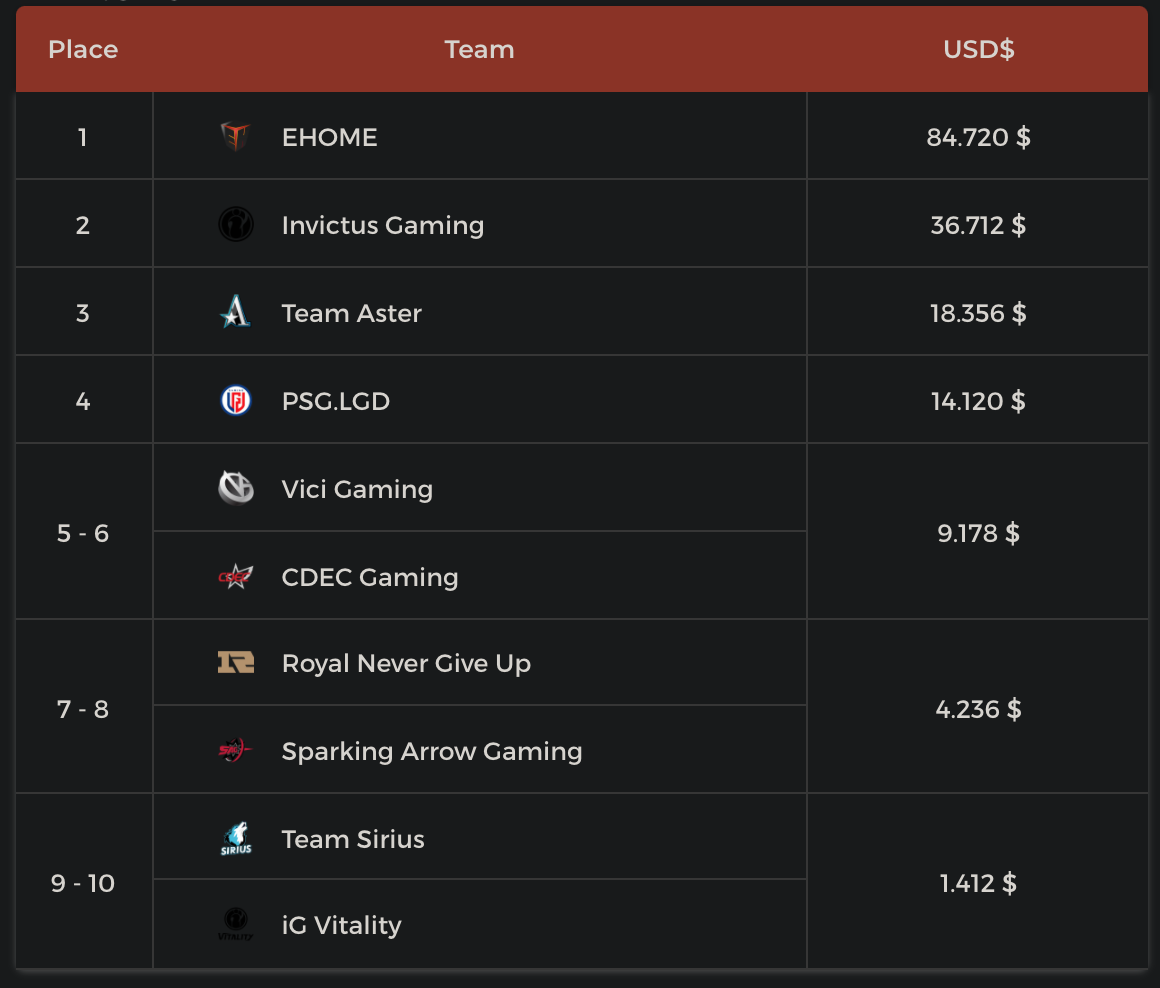1160x988 pixels.
Task: Click the Invictus Gaming logo icon
Action: coord(235,225)
